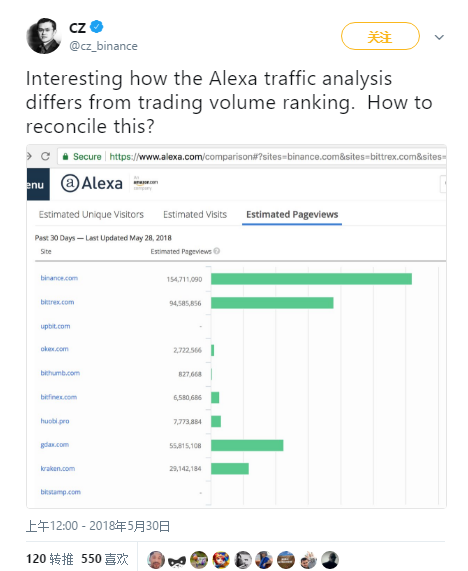Image resolution: width=468 pixels, height=571 pixels.
Task: Click the Estimated Pageviews help icon
Action: 217,251
